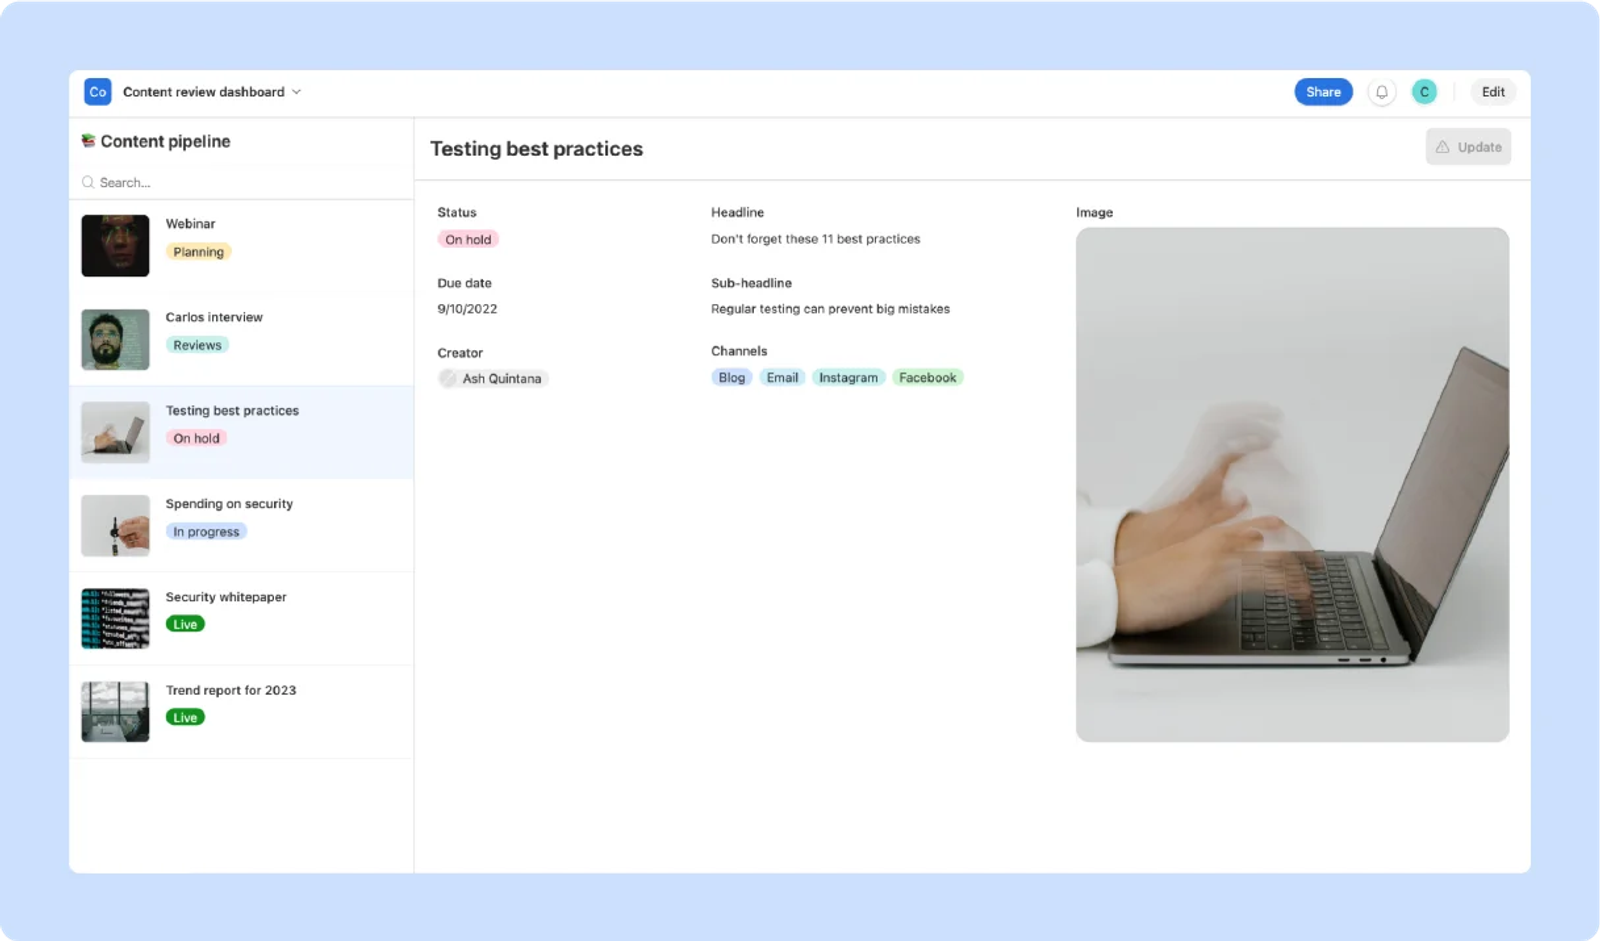This screenshot has width=1600, height=941.
Task: Click sub-headline Regular testing can prevent big mistakes
Action: click(x=830, y=309)
